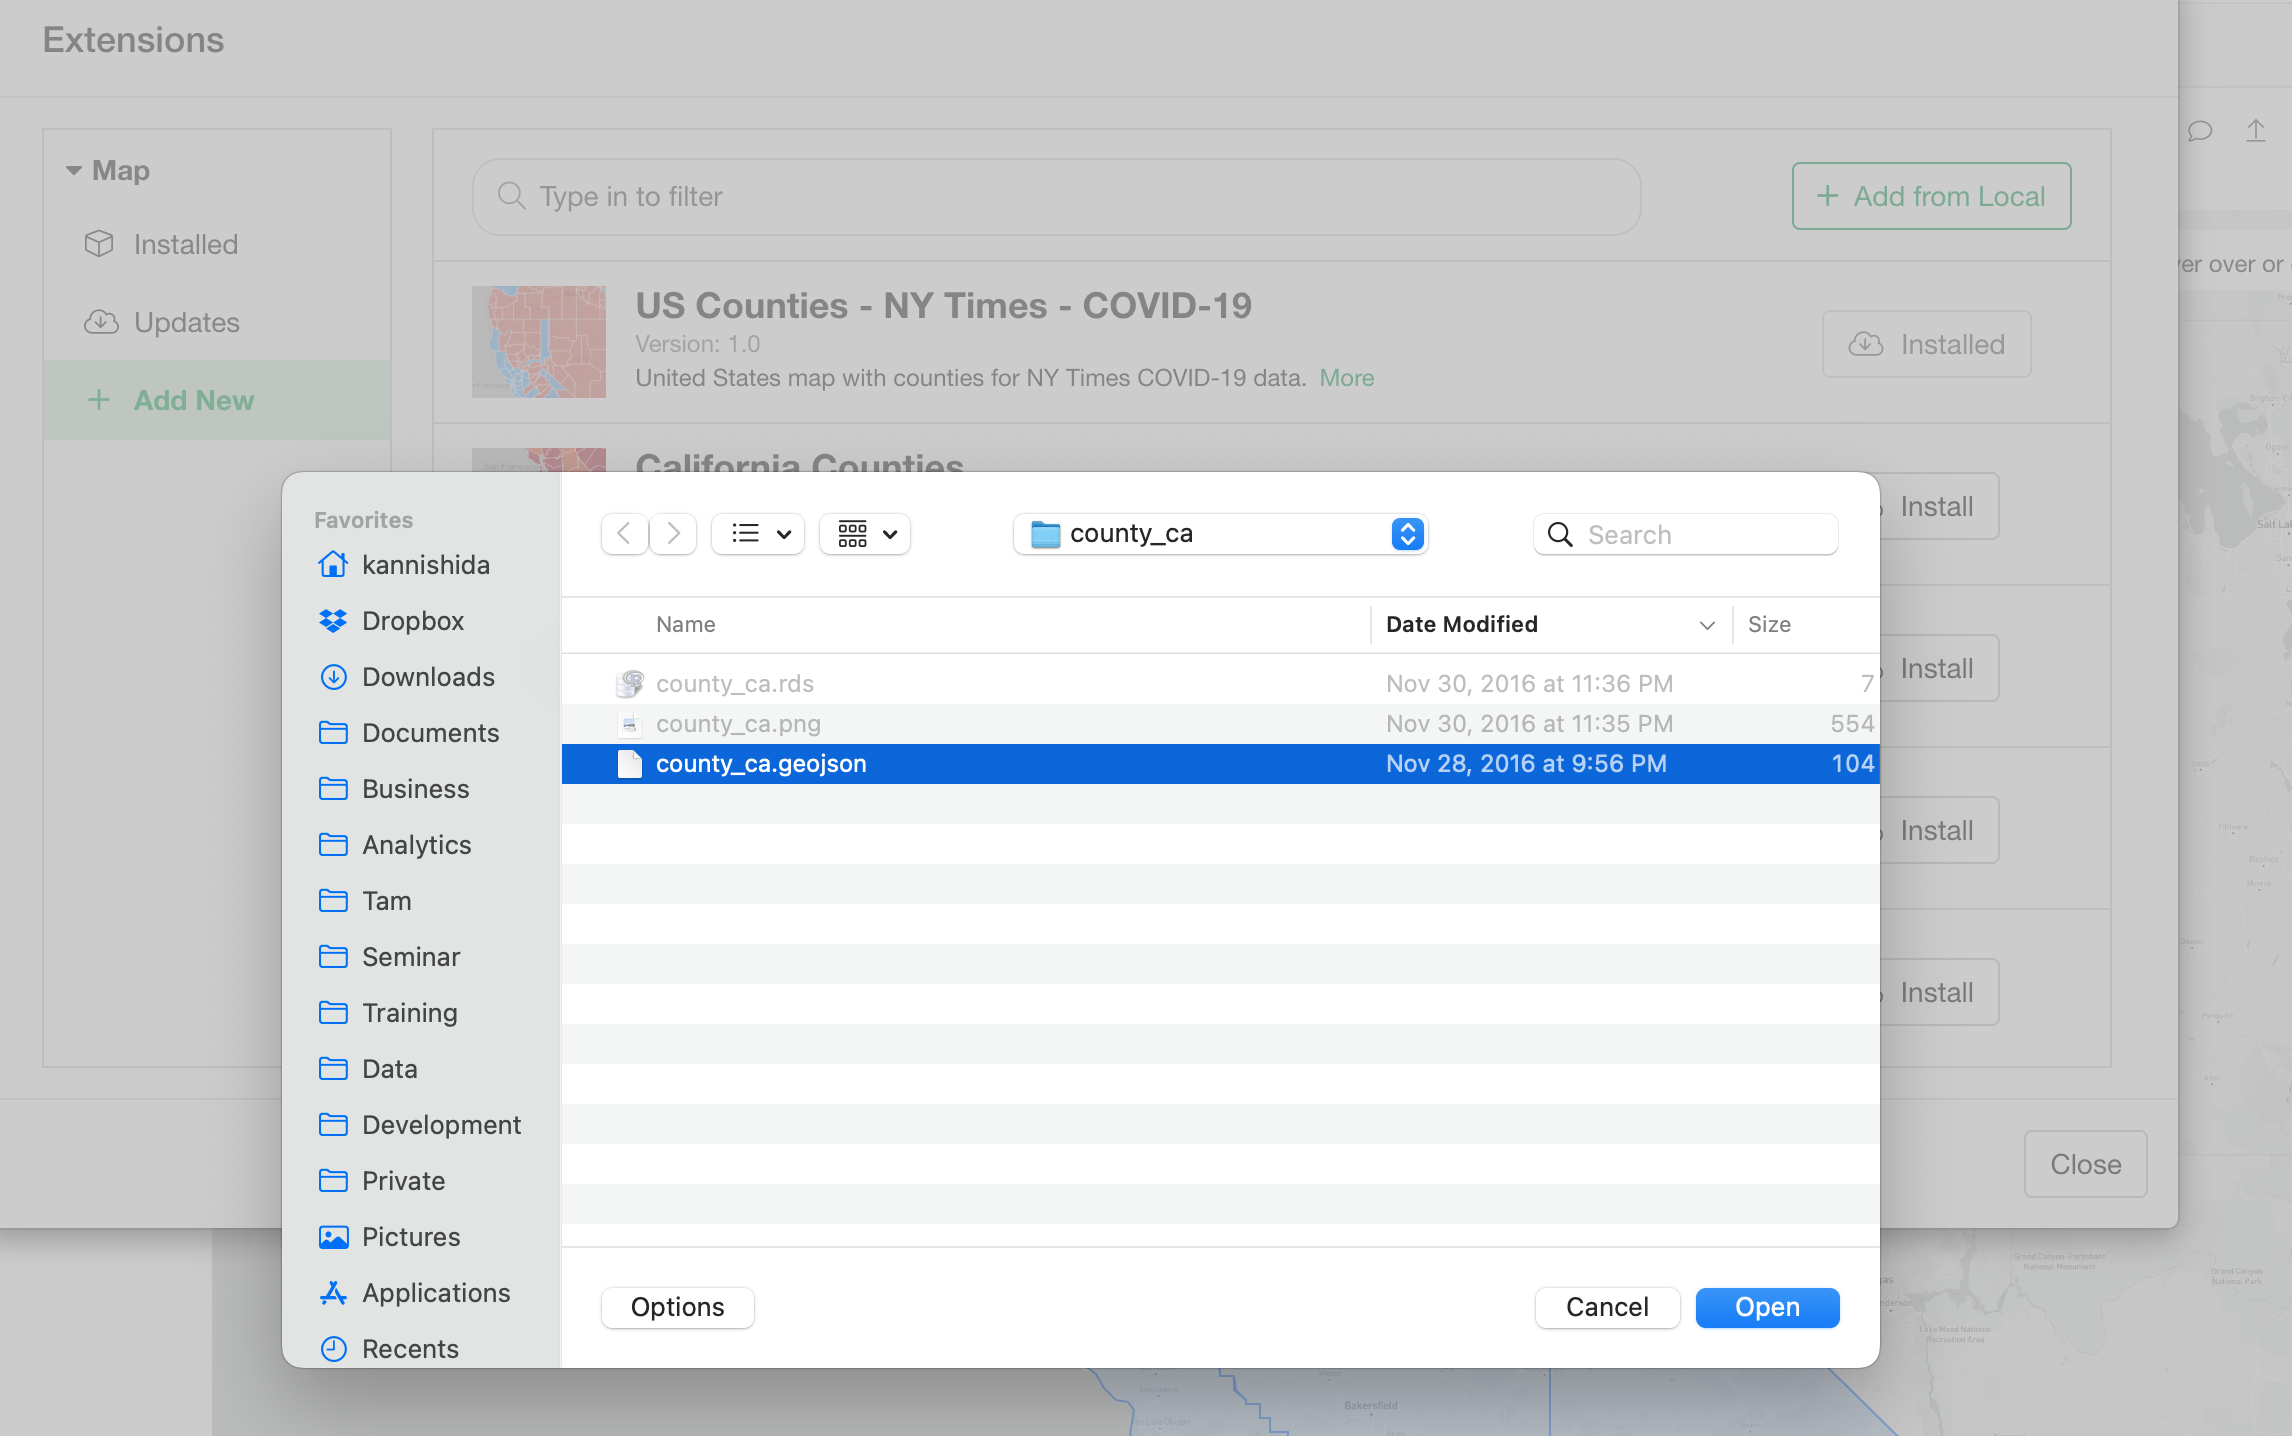
Task: Cancel the file dialog
Action: click(1608, 1308)
